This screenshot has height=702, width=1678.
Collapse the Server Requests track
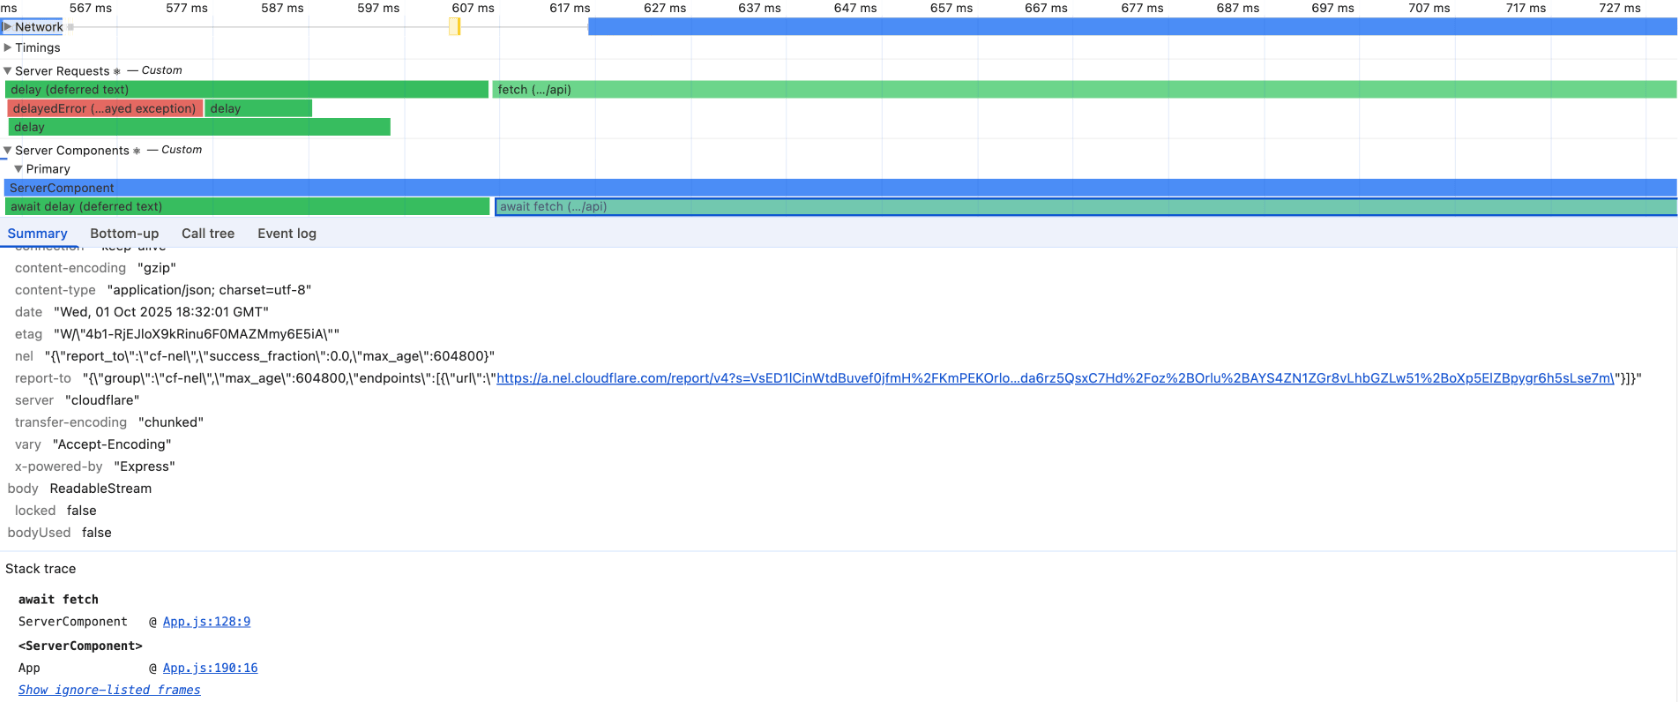[8, 71]
